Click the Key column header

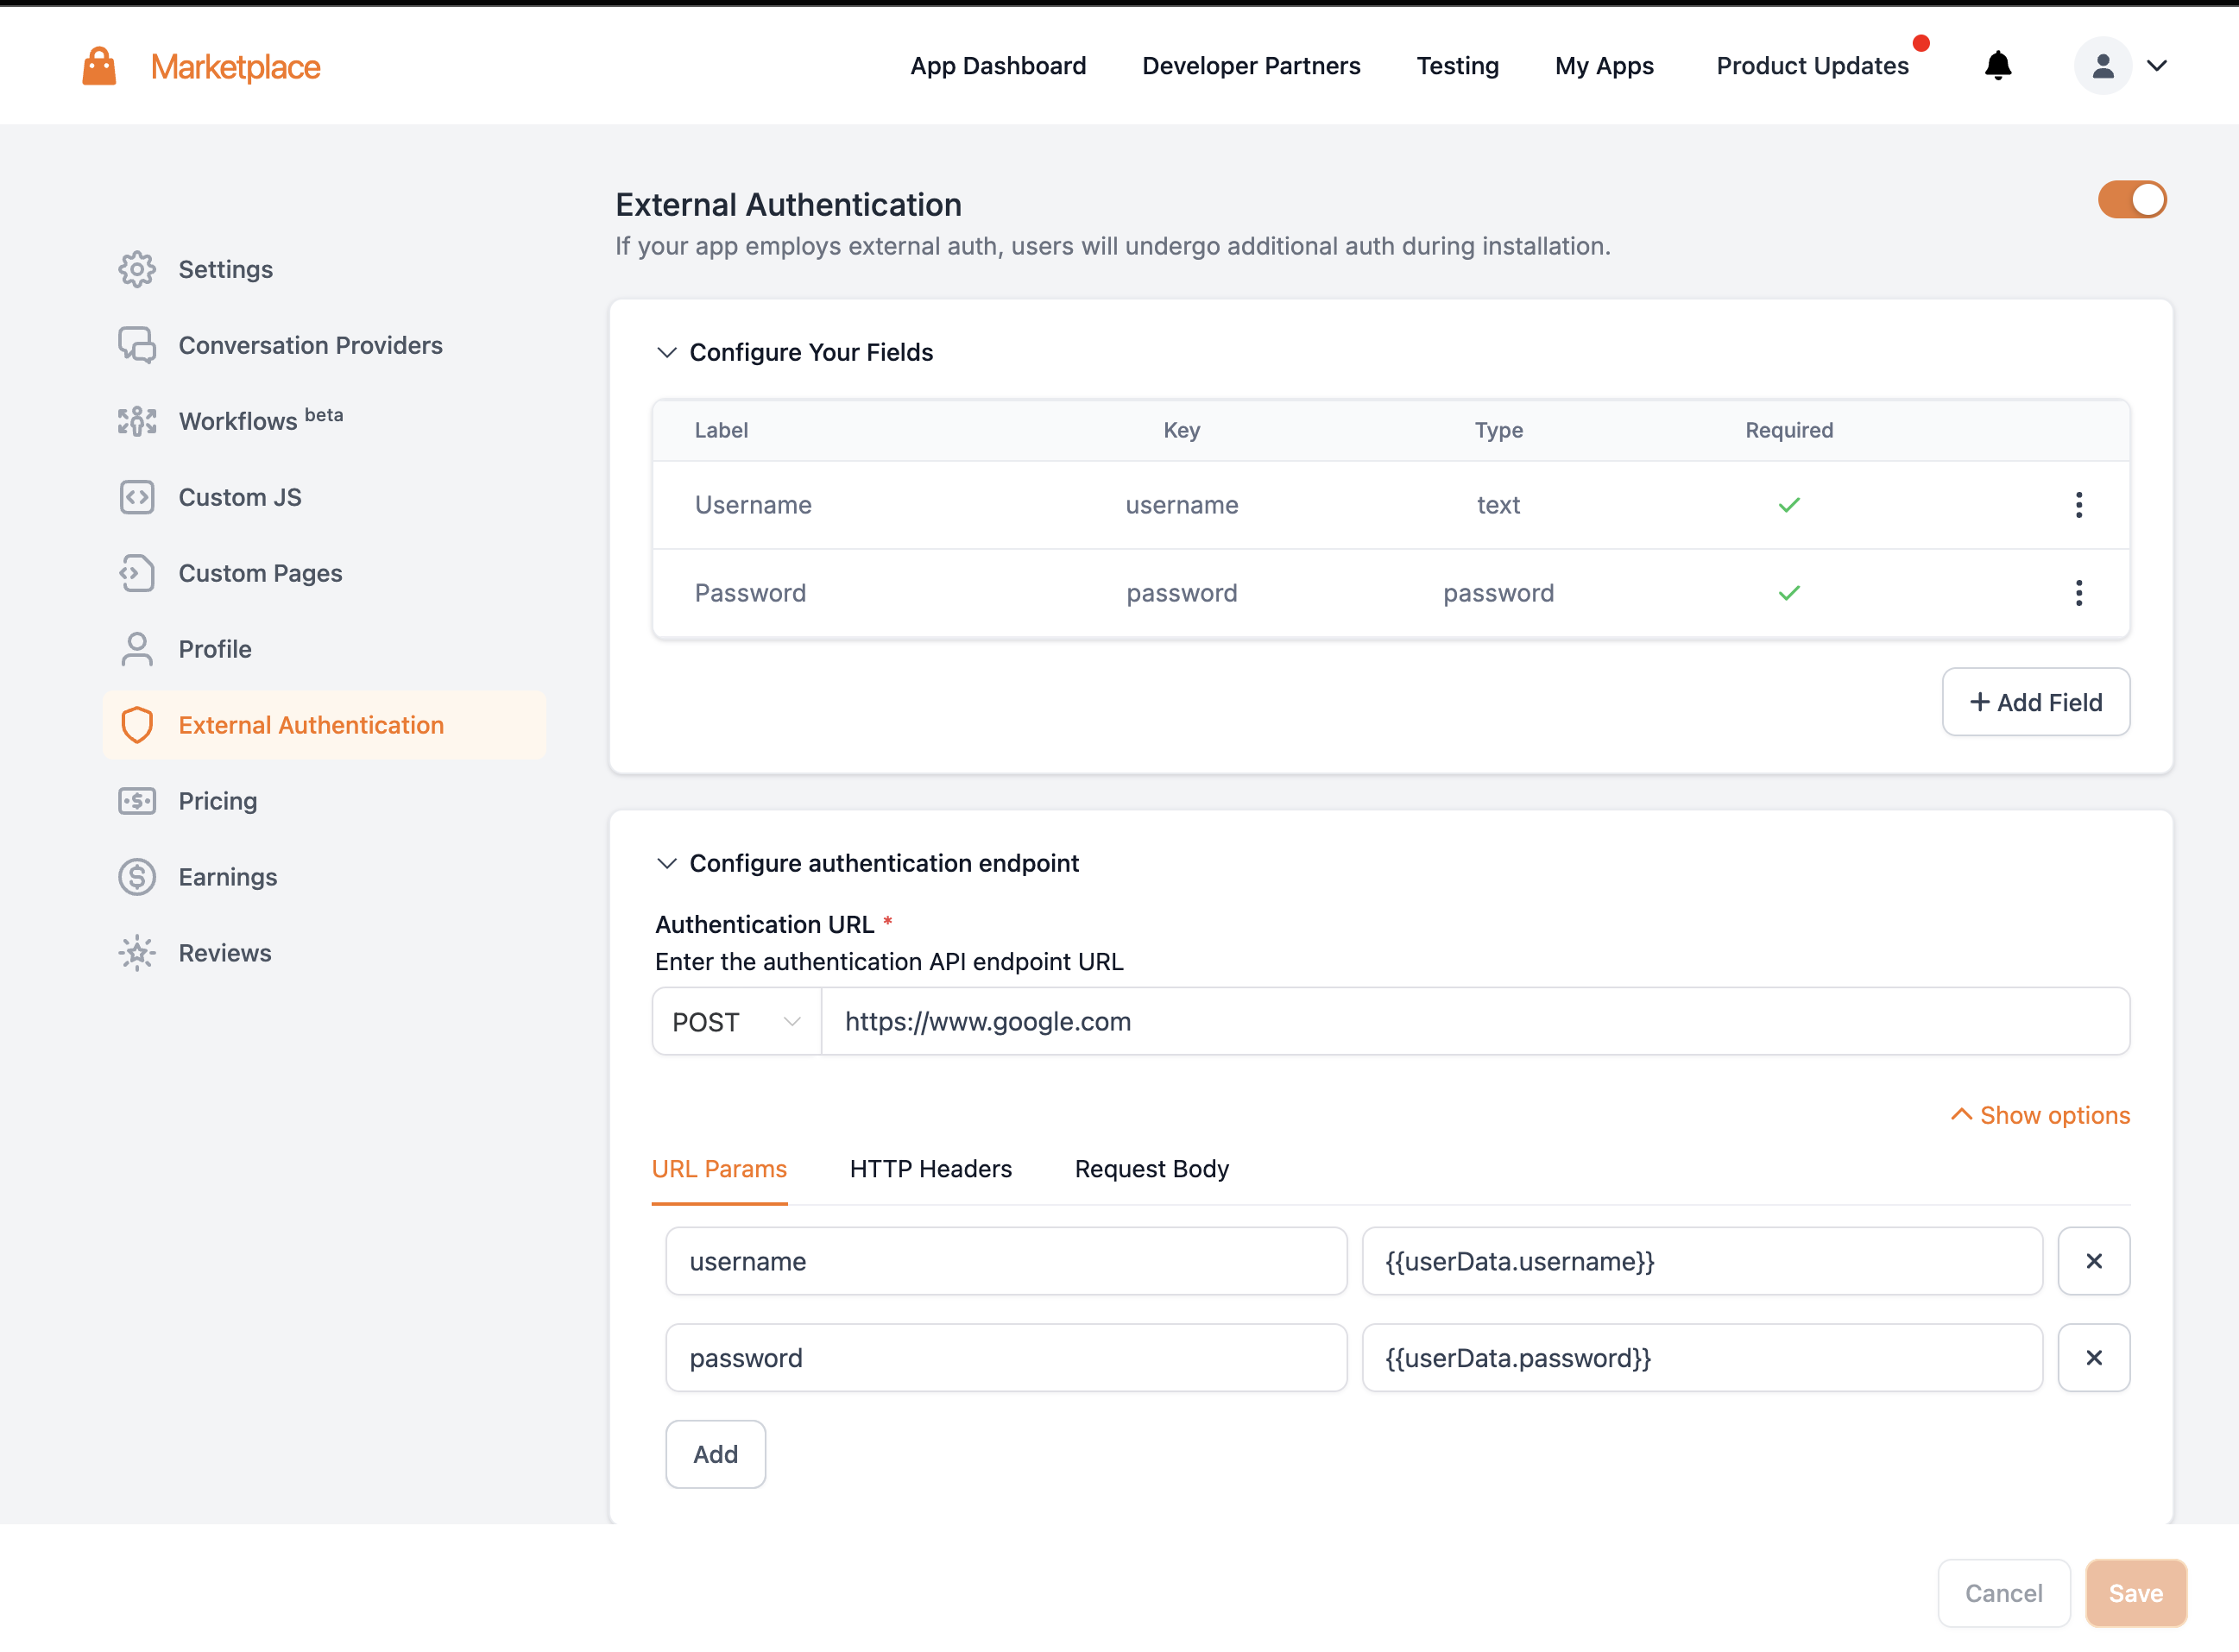pos(1181,430)
